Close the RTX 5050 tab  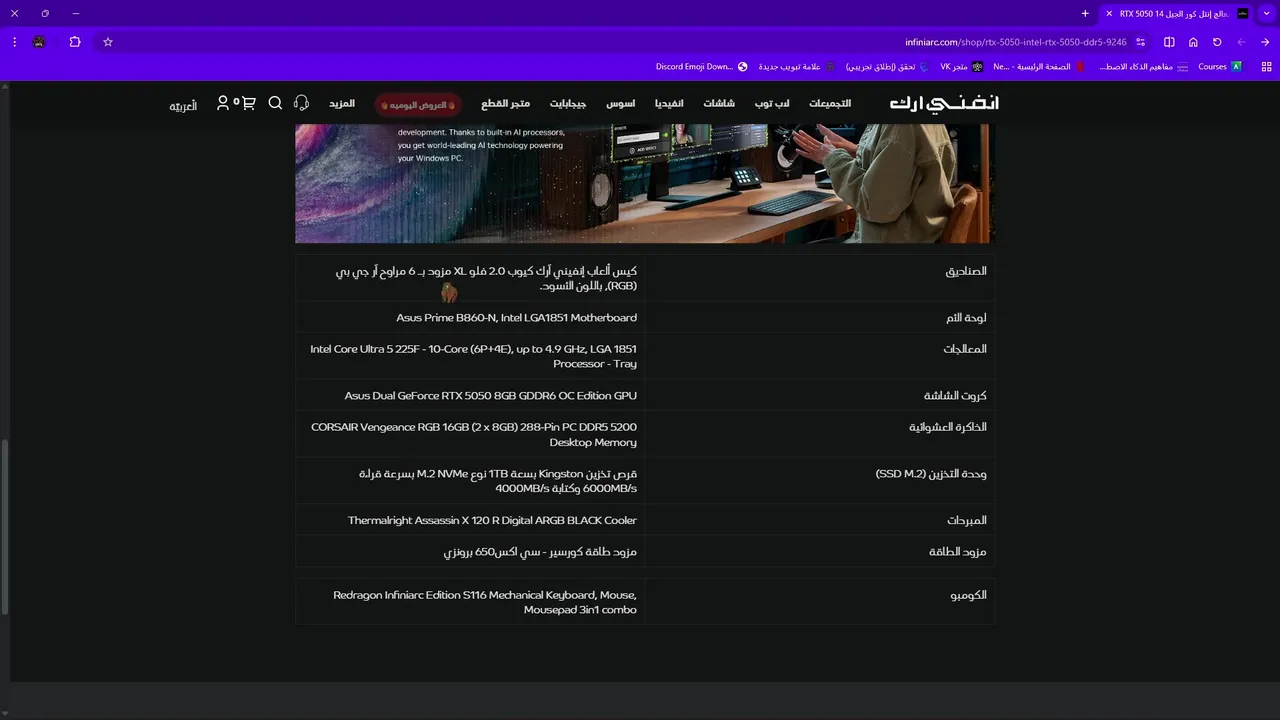pyautogui.click(x=1109, y=13)
